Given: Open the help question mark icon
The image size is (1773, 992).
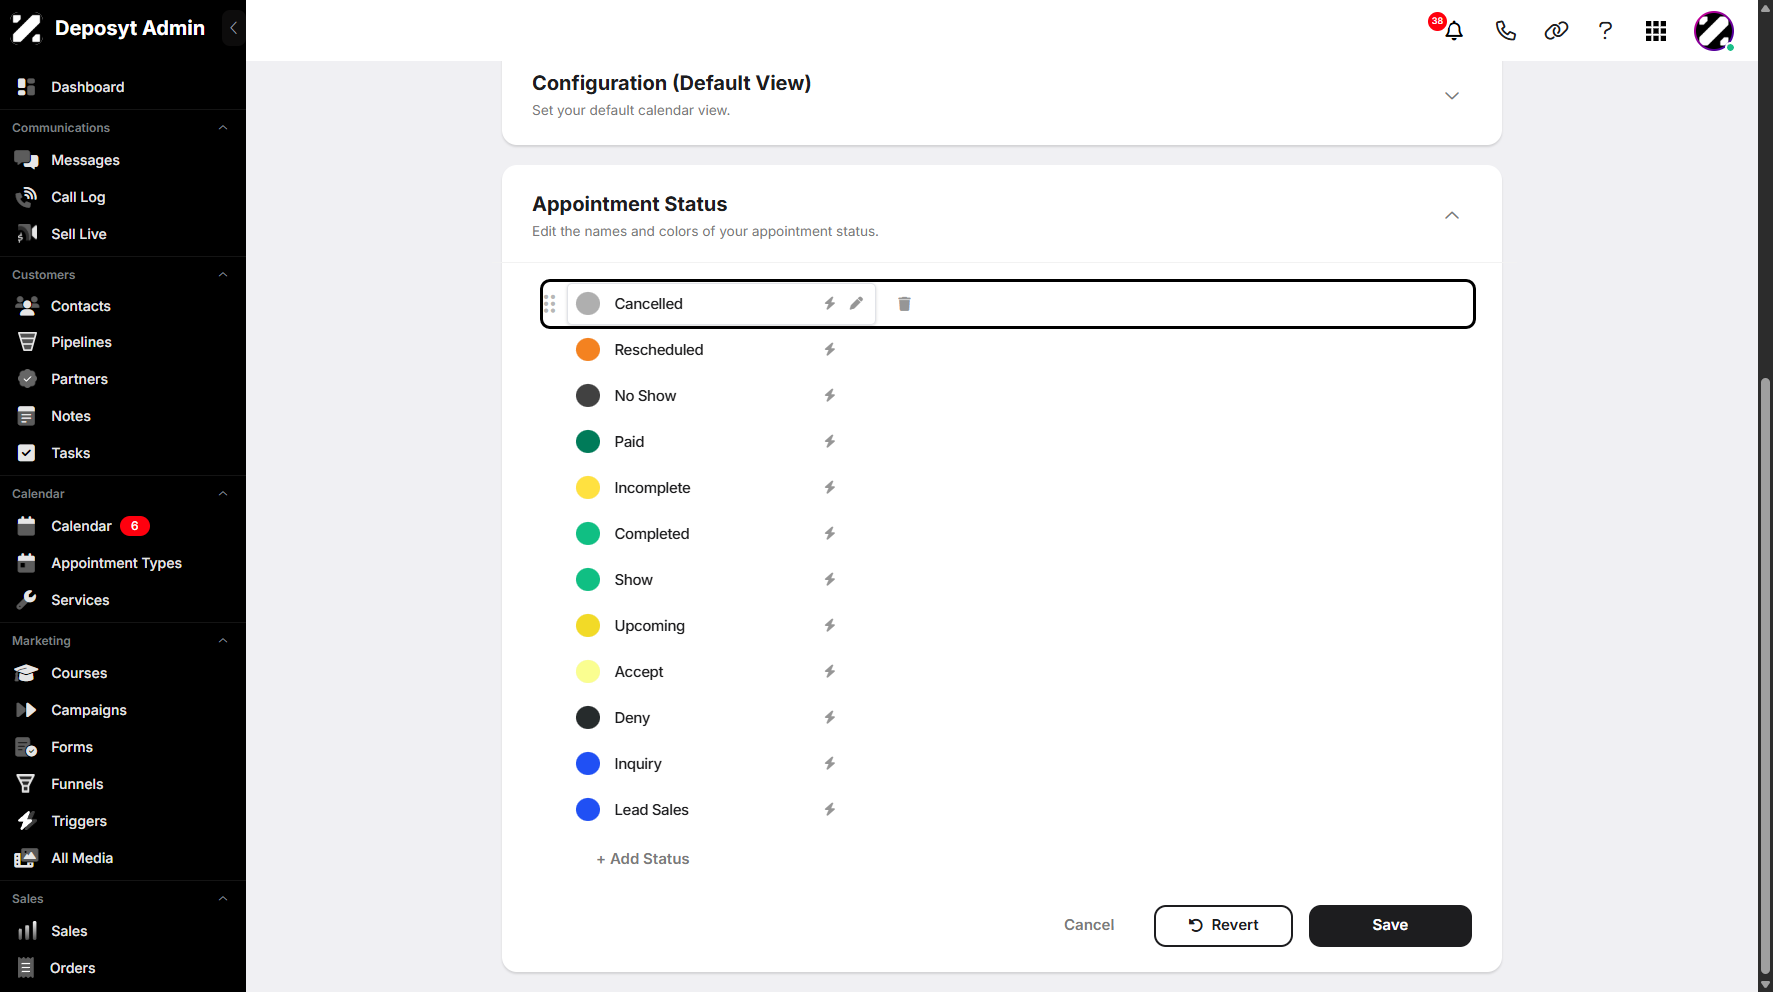Looking at the screenshot, I should (x=1605, y=30).
